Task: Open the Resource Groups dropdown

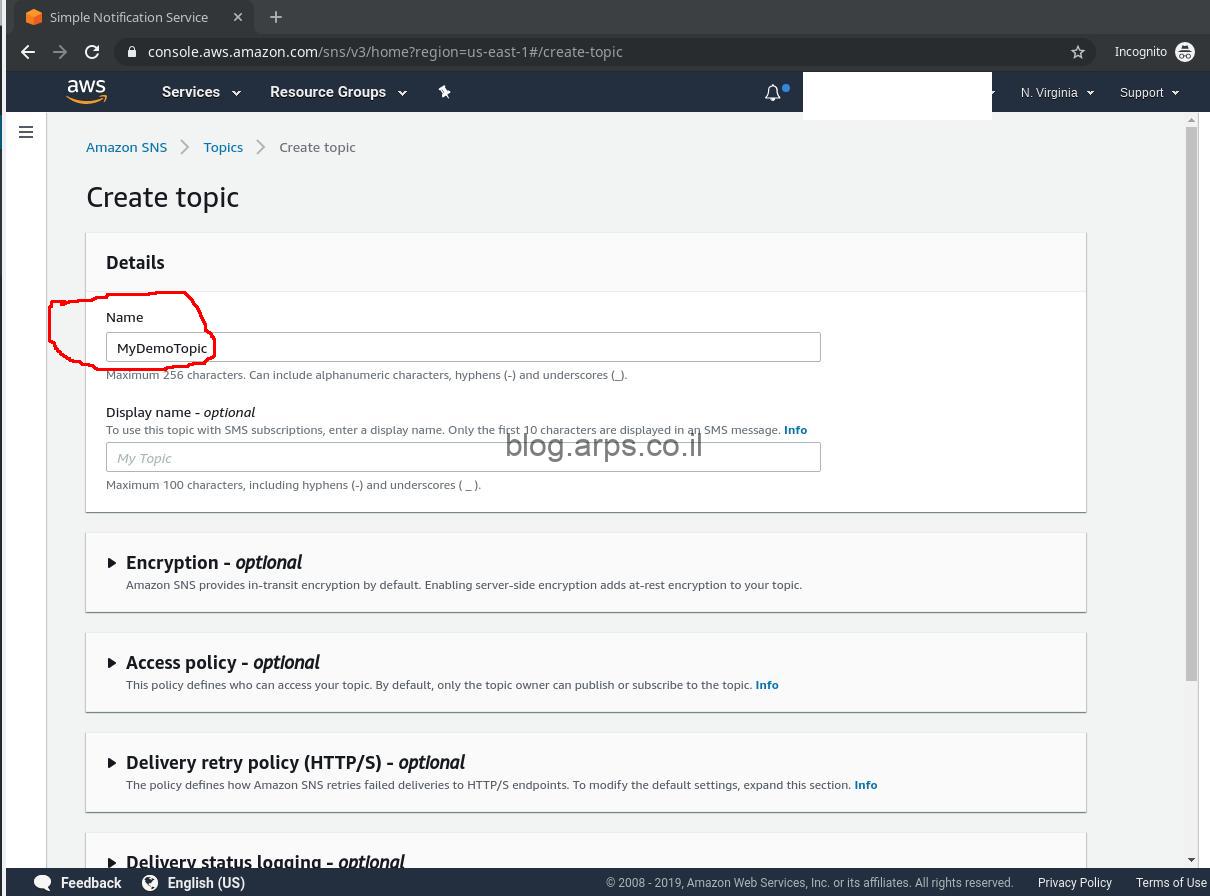Action: (338, 92)
